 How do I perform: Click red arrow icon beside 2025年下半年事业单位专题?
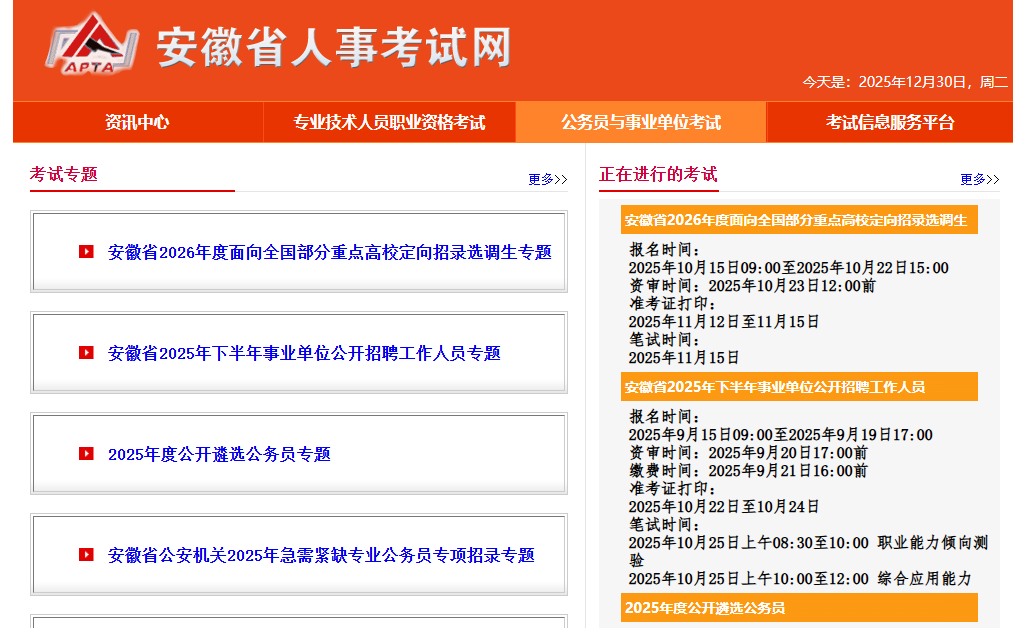(86, 353)
